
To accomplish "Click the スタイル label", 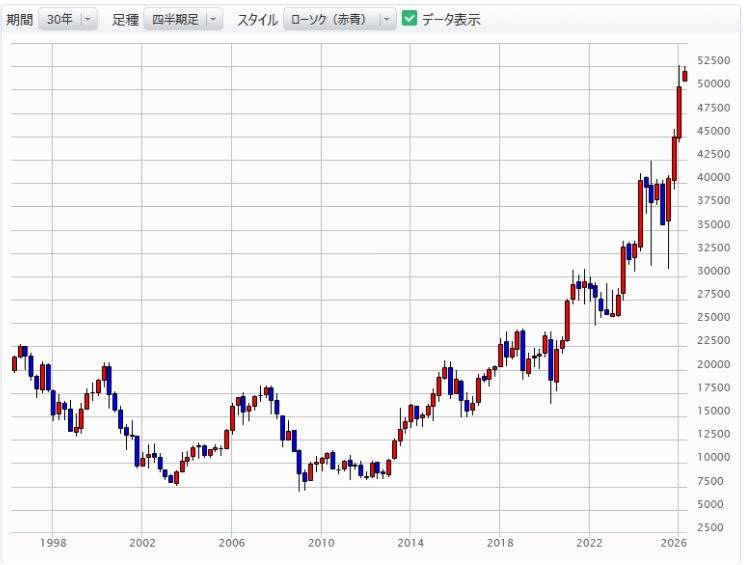I will [257, 19].
